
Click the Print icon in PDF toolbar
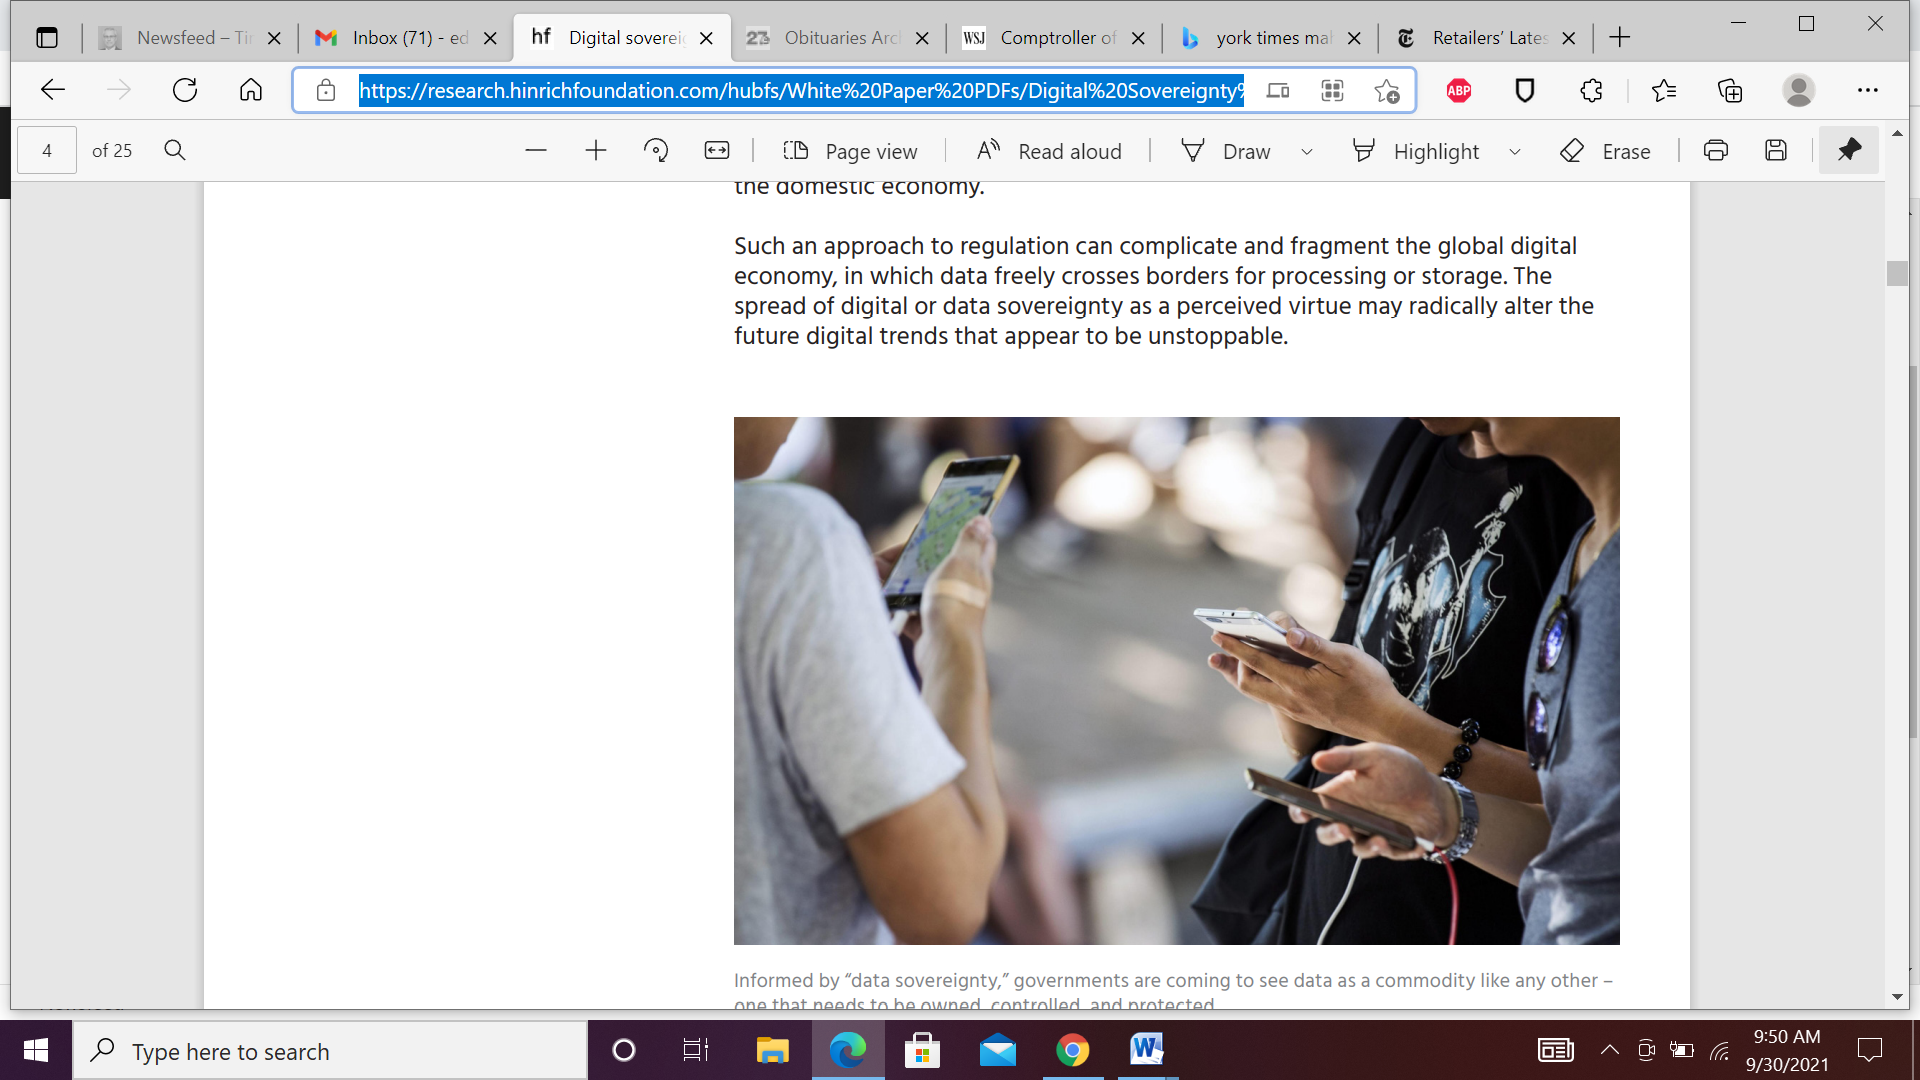click(x=1716, y=151)
